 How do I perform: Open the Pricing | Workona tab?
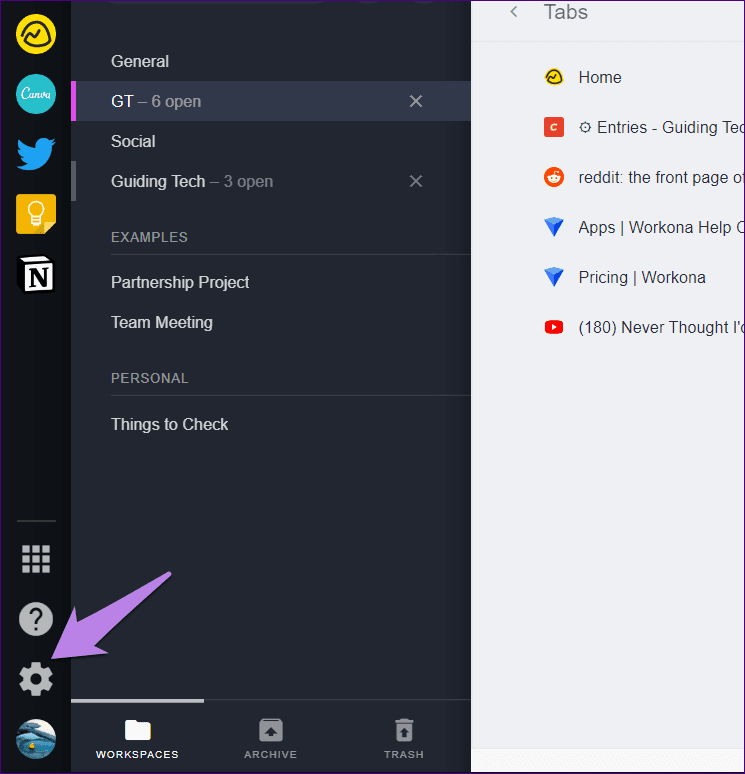pos(642,277)
